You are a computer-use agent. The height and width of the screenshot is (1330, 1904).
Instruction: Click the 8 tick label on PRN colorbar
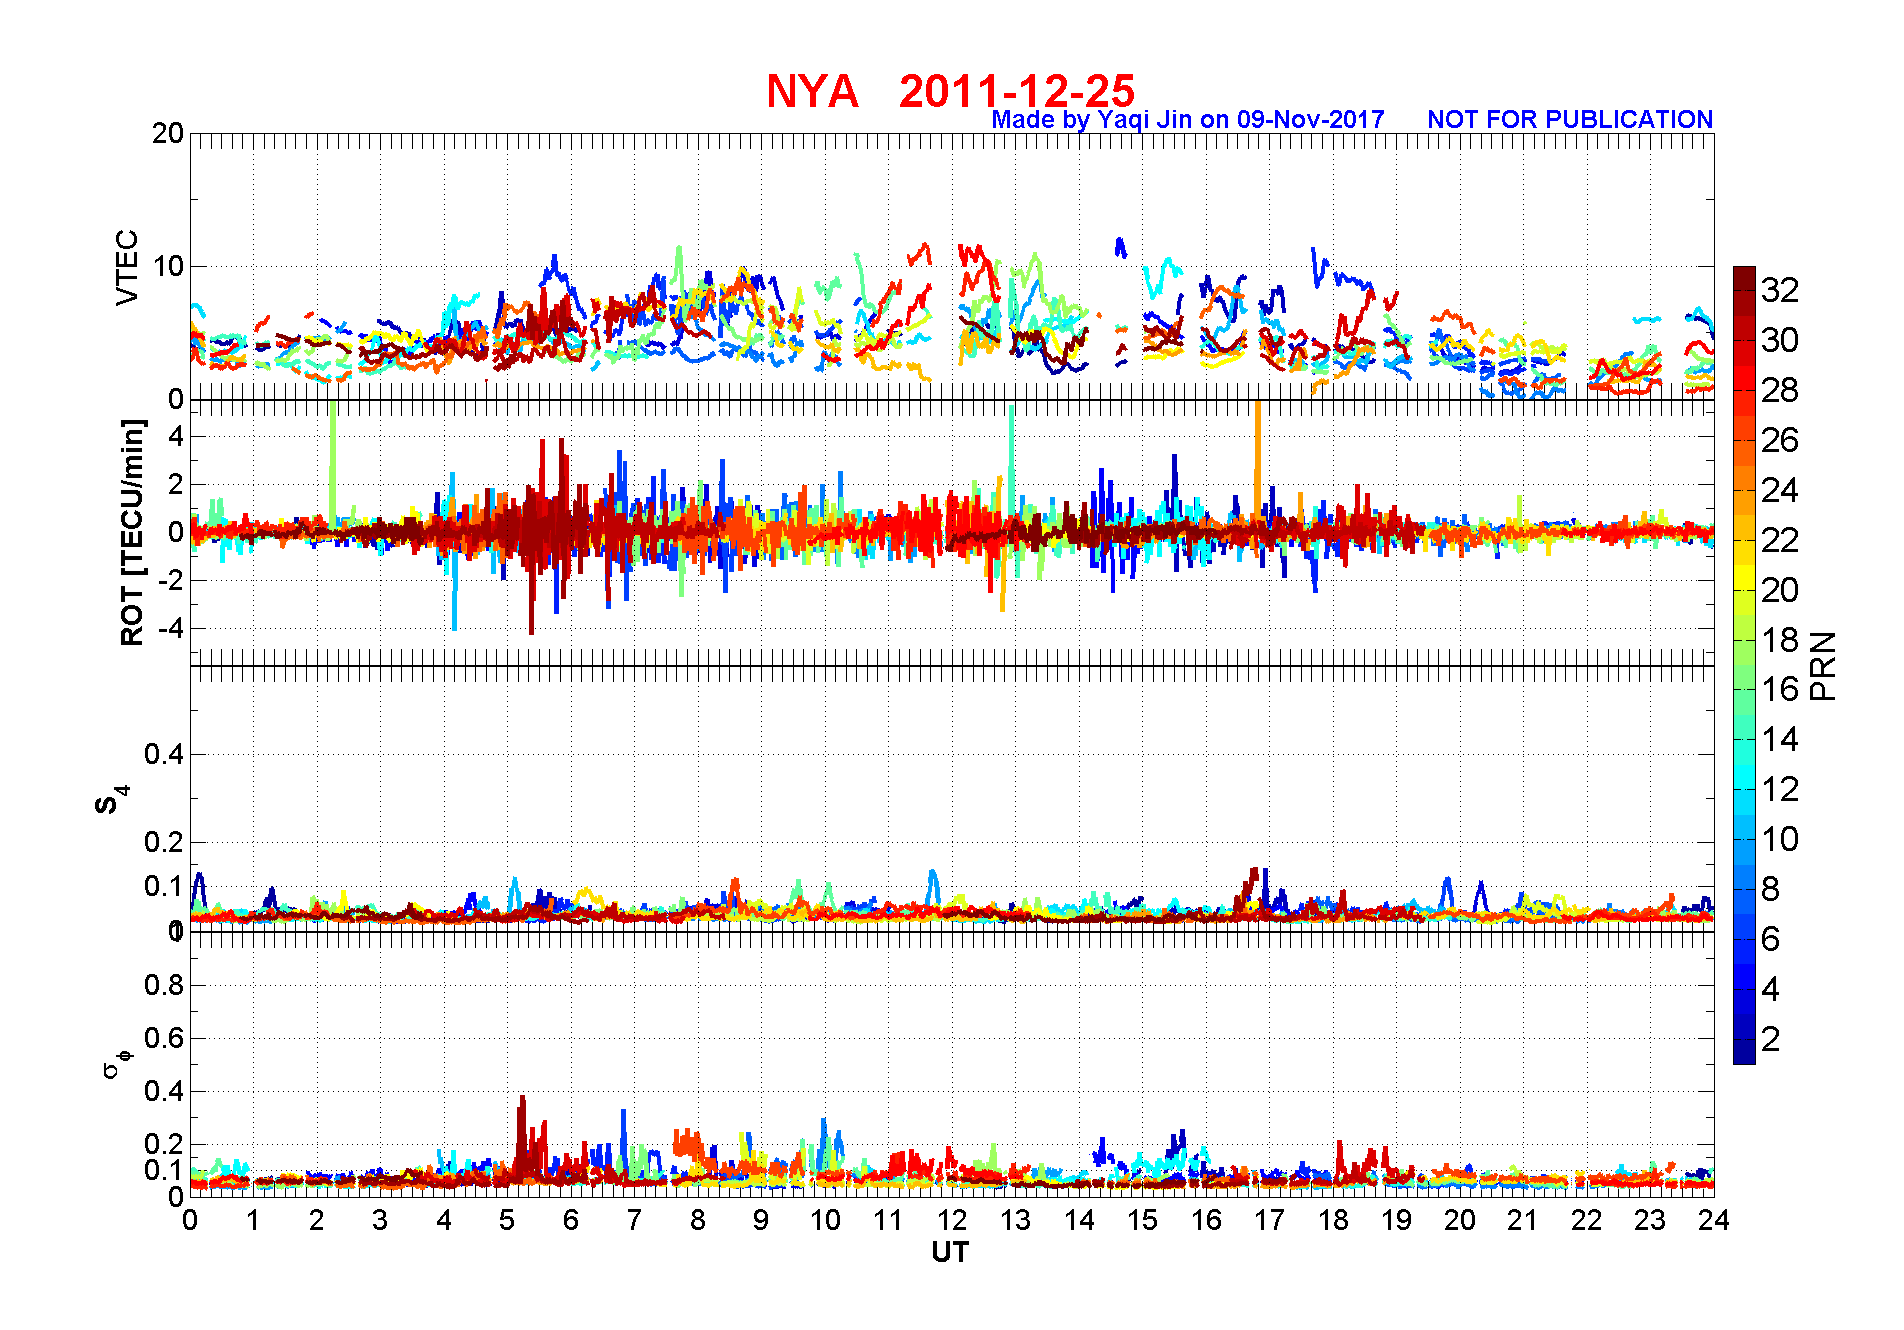coord(1770,889)
